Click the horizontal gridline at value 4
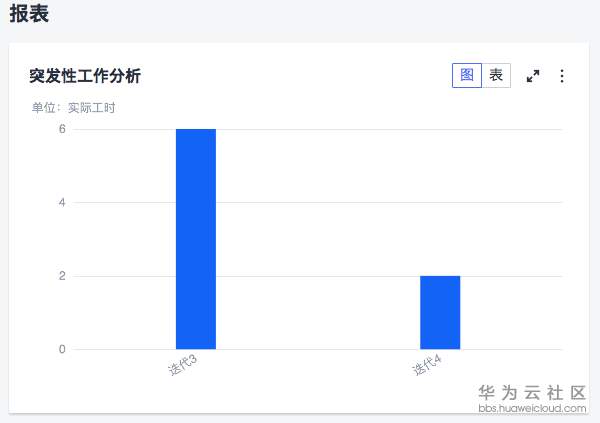The image size is (600, 423). (320, 203)
